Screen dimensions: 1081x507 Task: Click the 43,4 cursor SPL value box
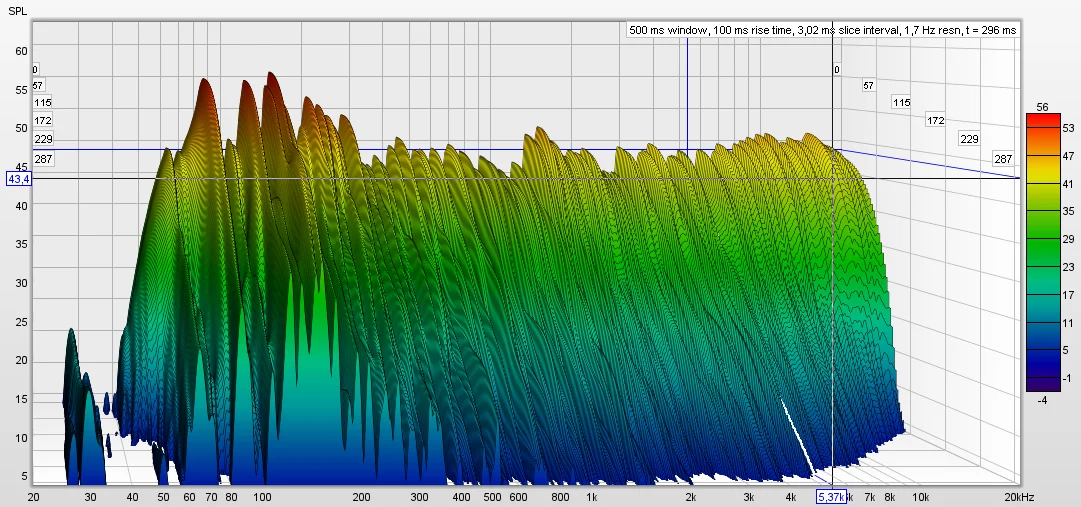coord(19,179)
